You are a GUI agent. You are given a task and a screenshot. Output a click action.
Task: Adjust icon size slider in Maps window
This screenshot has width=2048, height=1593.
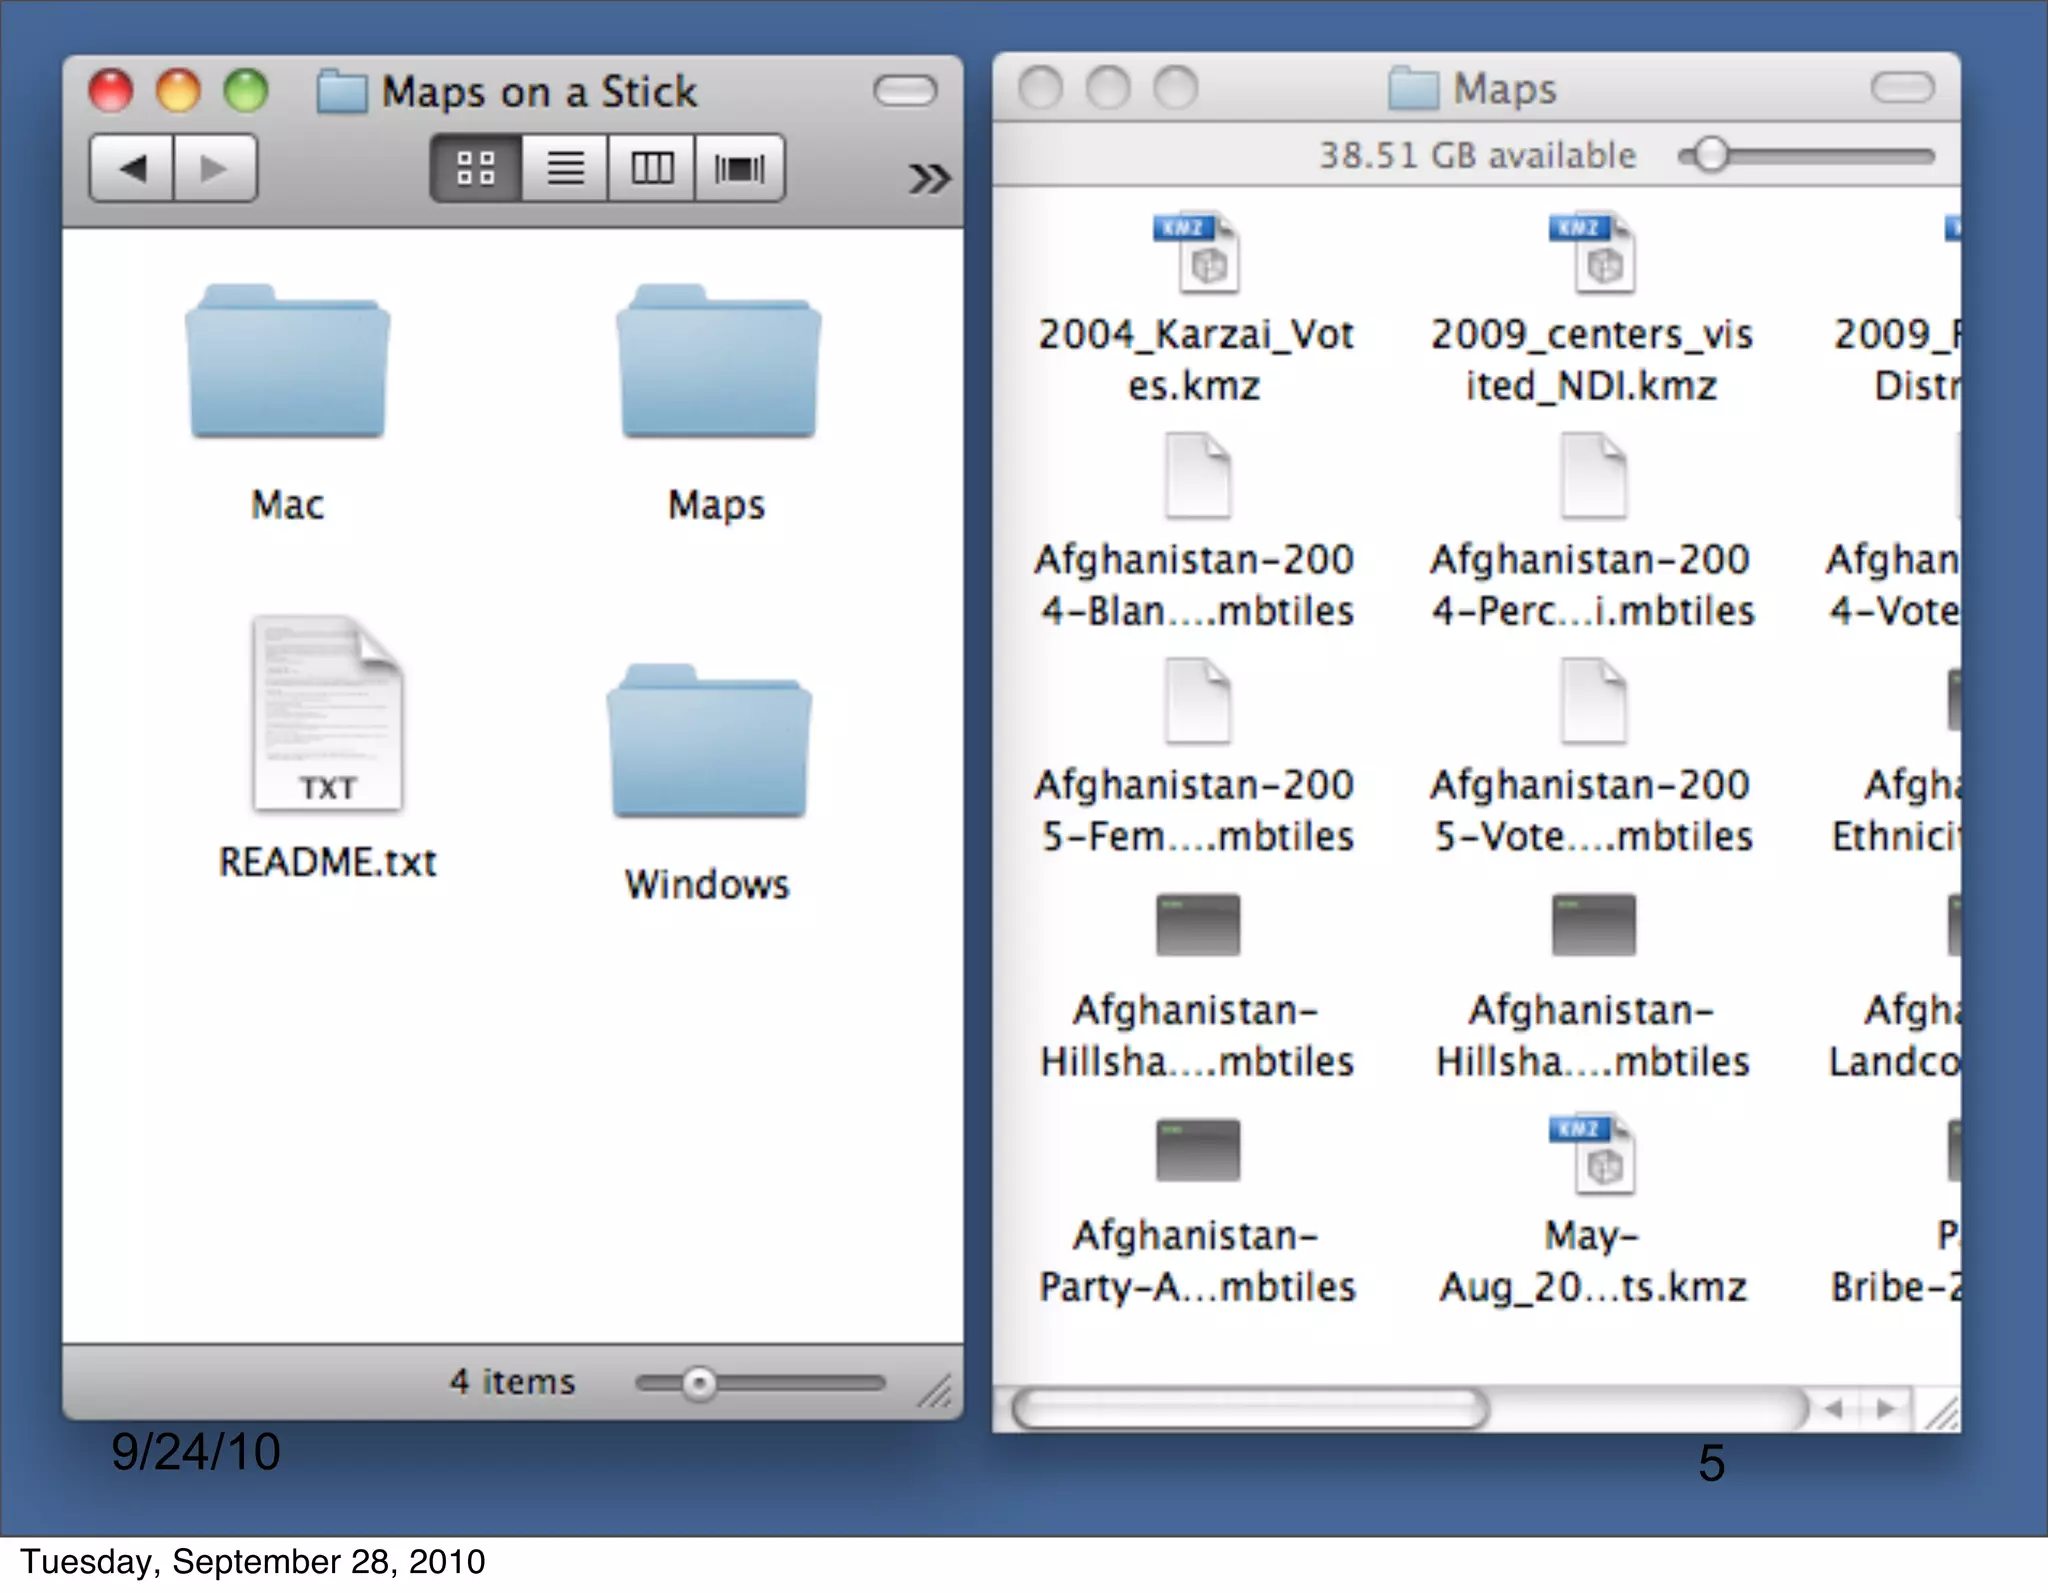[x=1711, y=156]
